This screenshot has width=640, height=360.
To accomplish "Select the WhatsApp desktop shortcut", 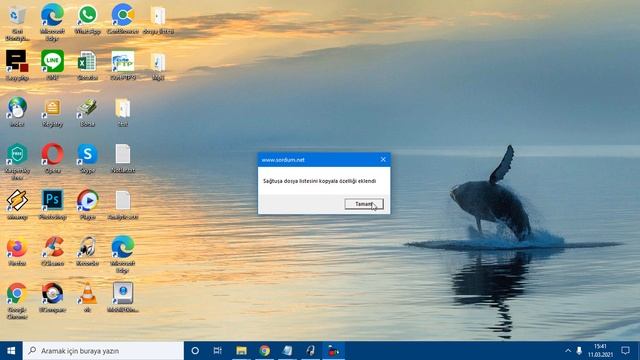I will [x=87, y=19].
